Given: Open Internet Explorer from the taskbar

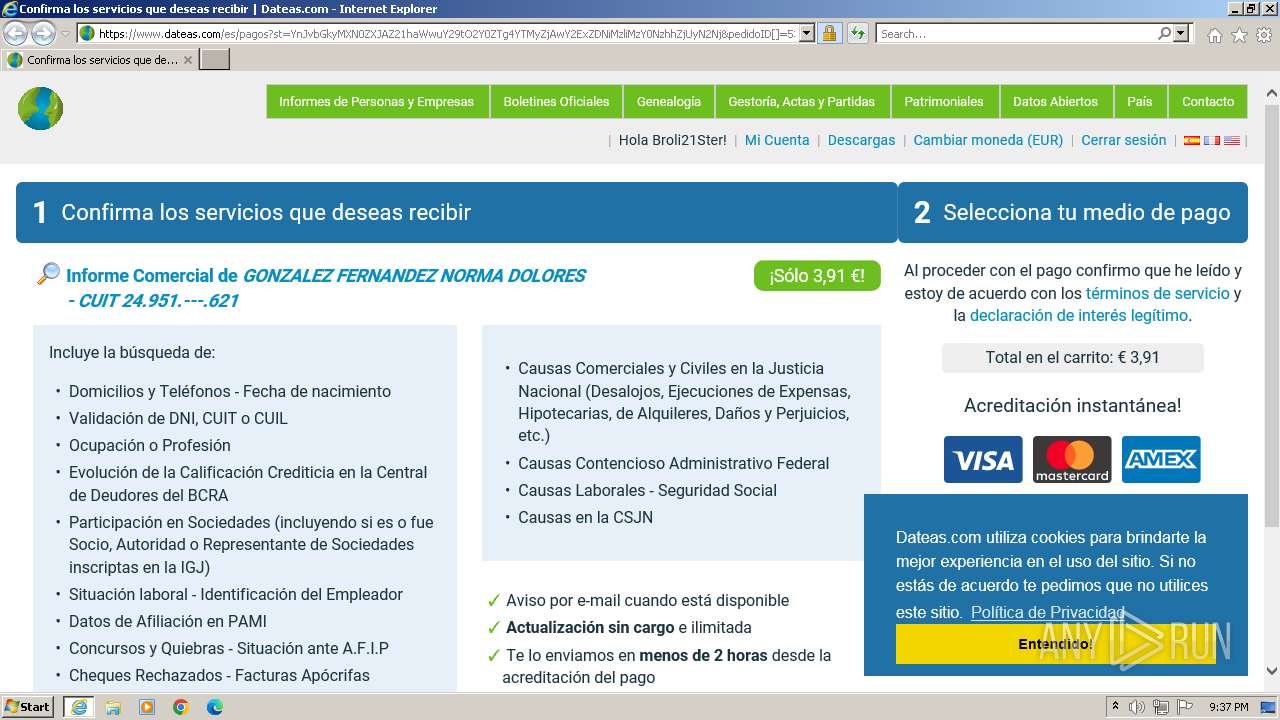Looking at the screenshot, I should click(x=79, y=707).
